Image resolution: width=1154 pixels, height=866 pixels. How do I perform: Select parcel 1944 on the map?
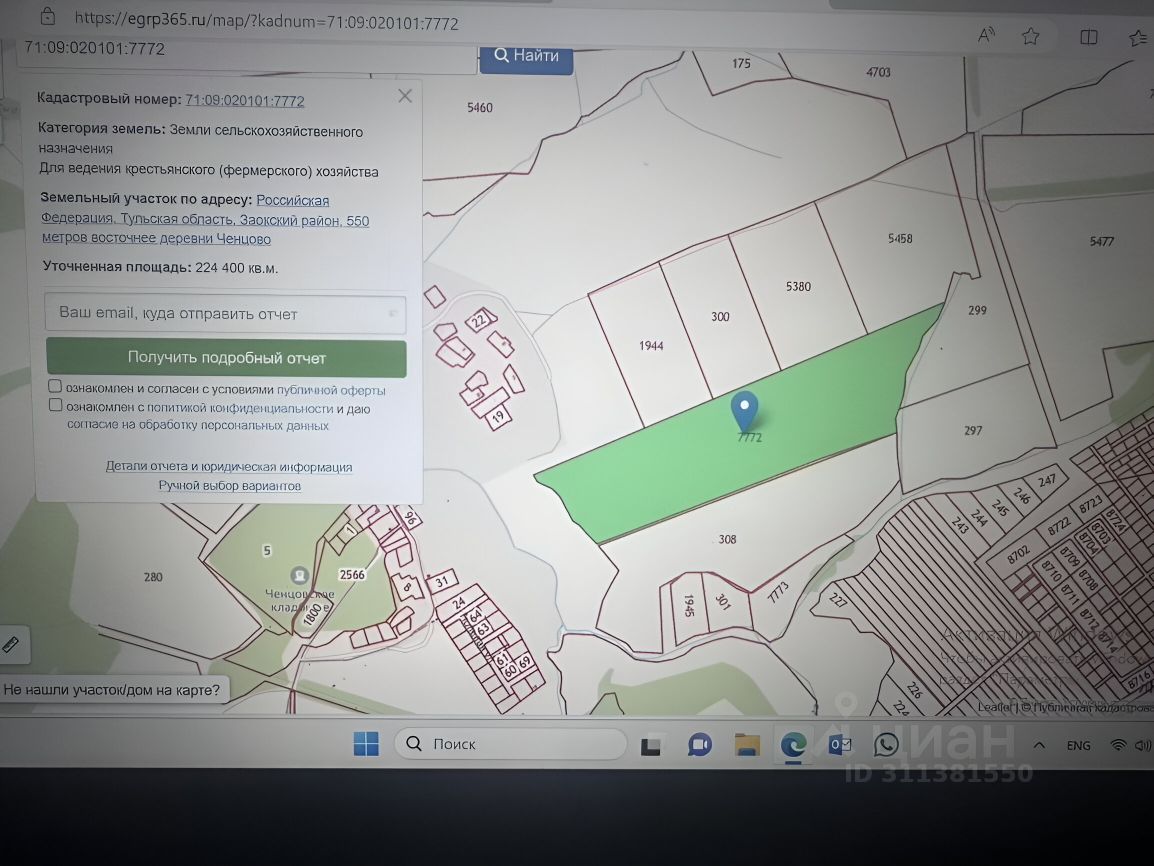point(651,345)
